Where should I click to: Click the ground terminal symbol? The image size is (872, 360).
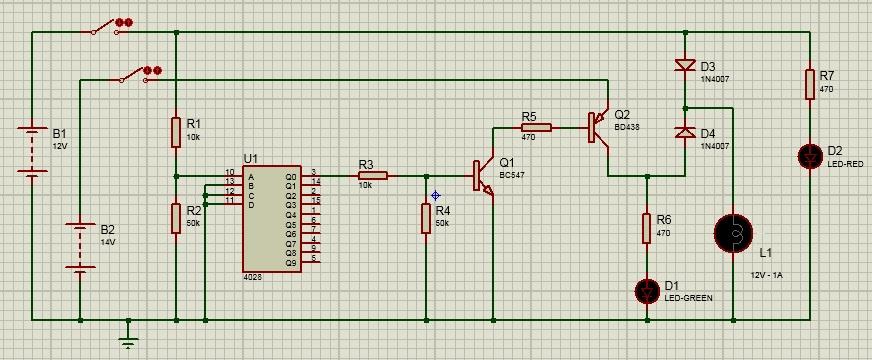(x=128, y=336)
